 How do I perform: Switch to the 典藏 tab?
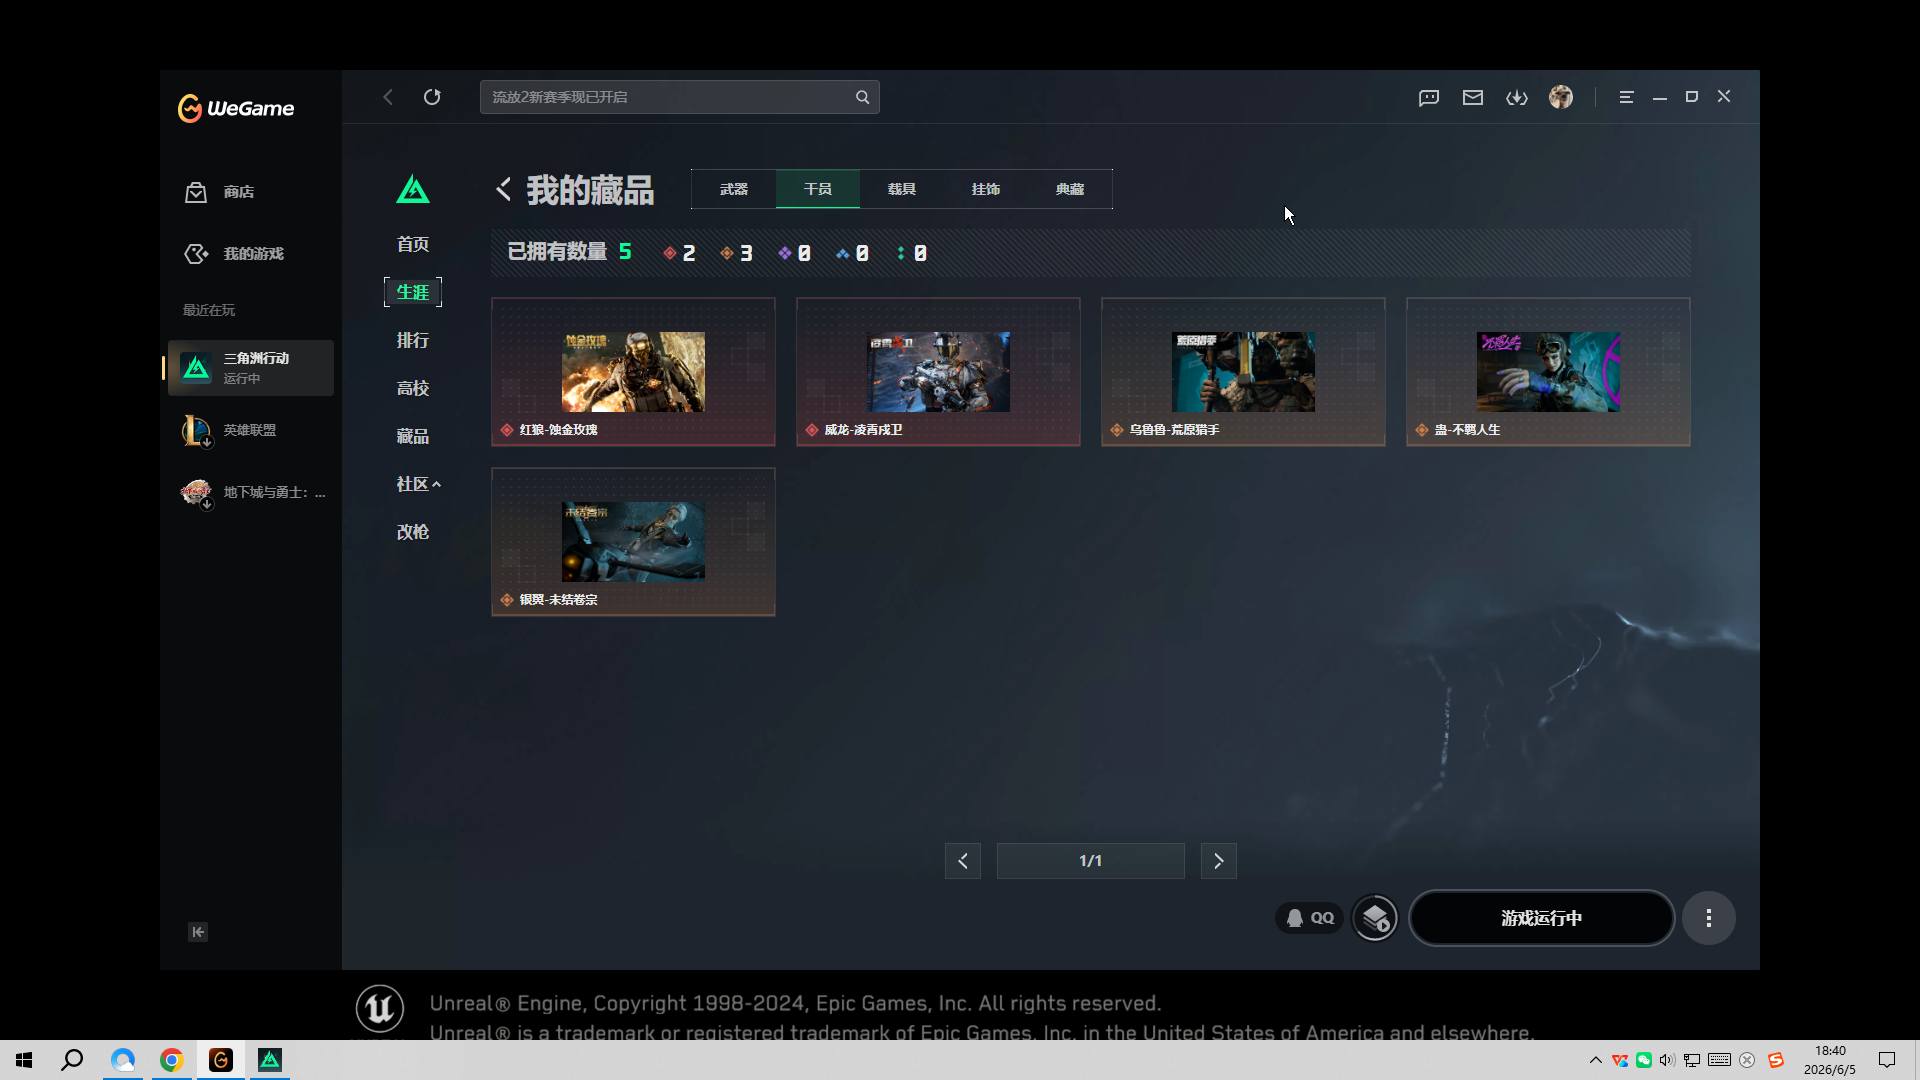[1070, 189]
